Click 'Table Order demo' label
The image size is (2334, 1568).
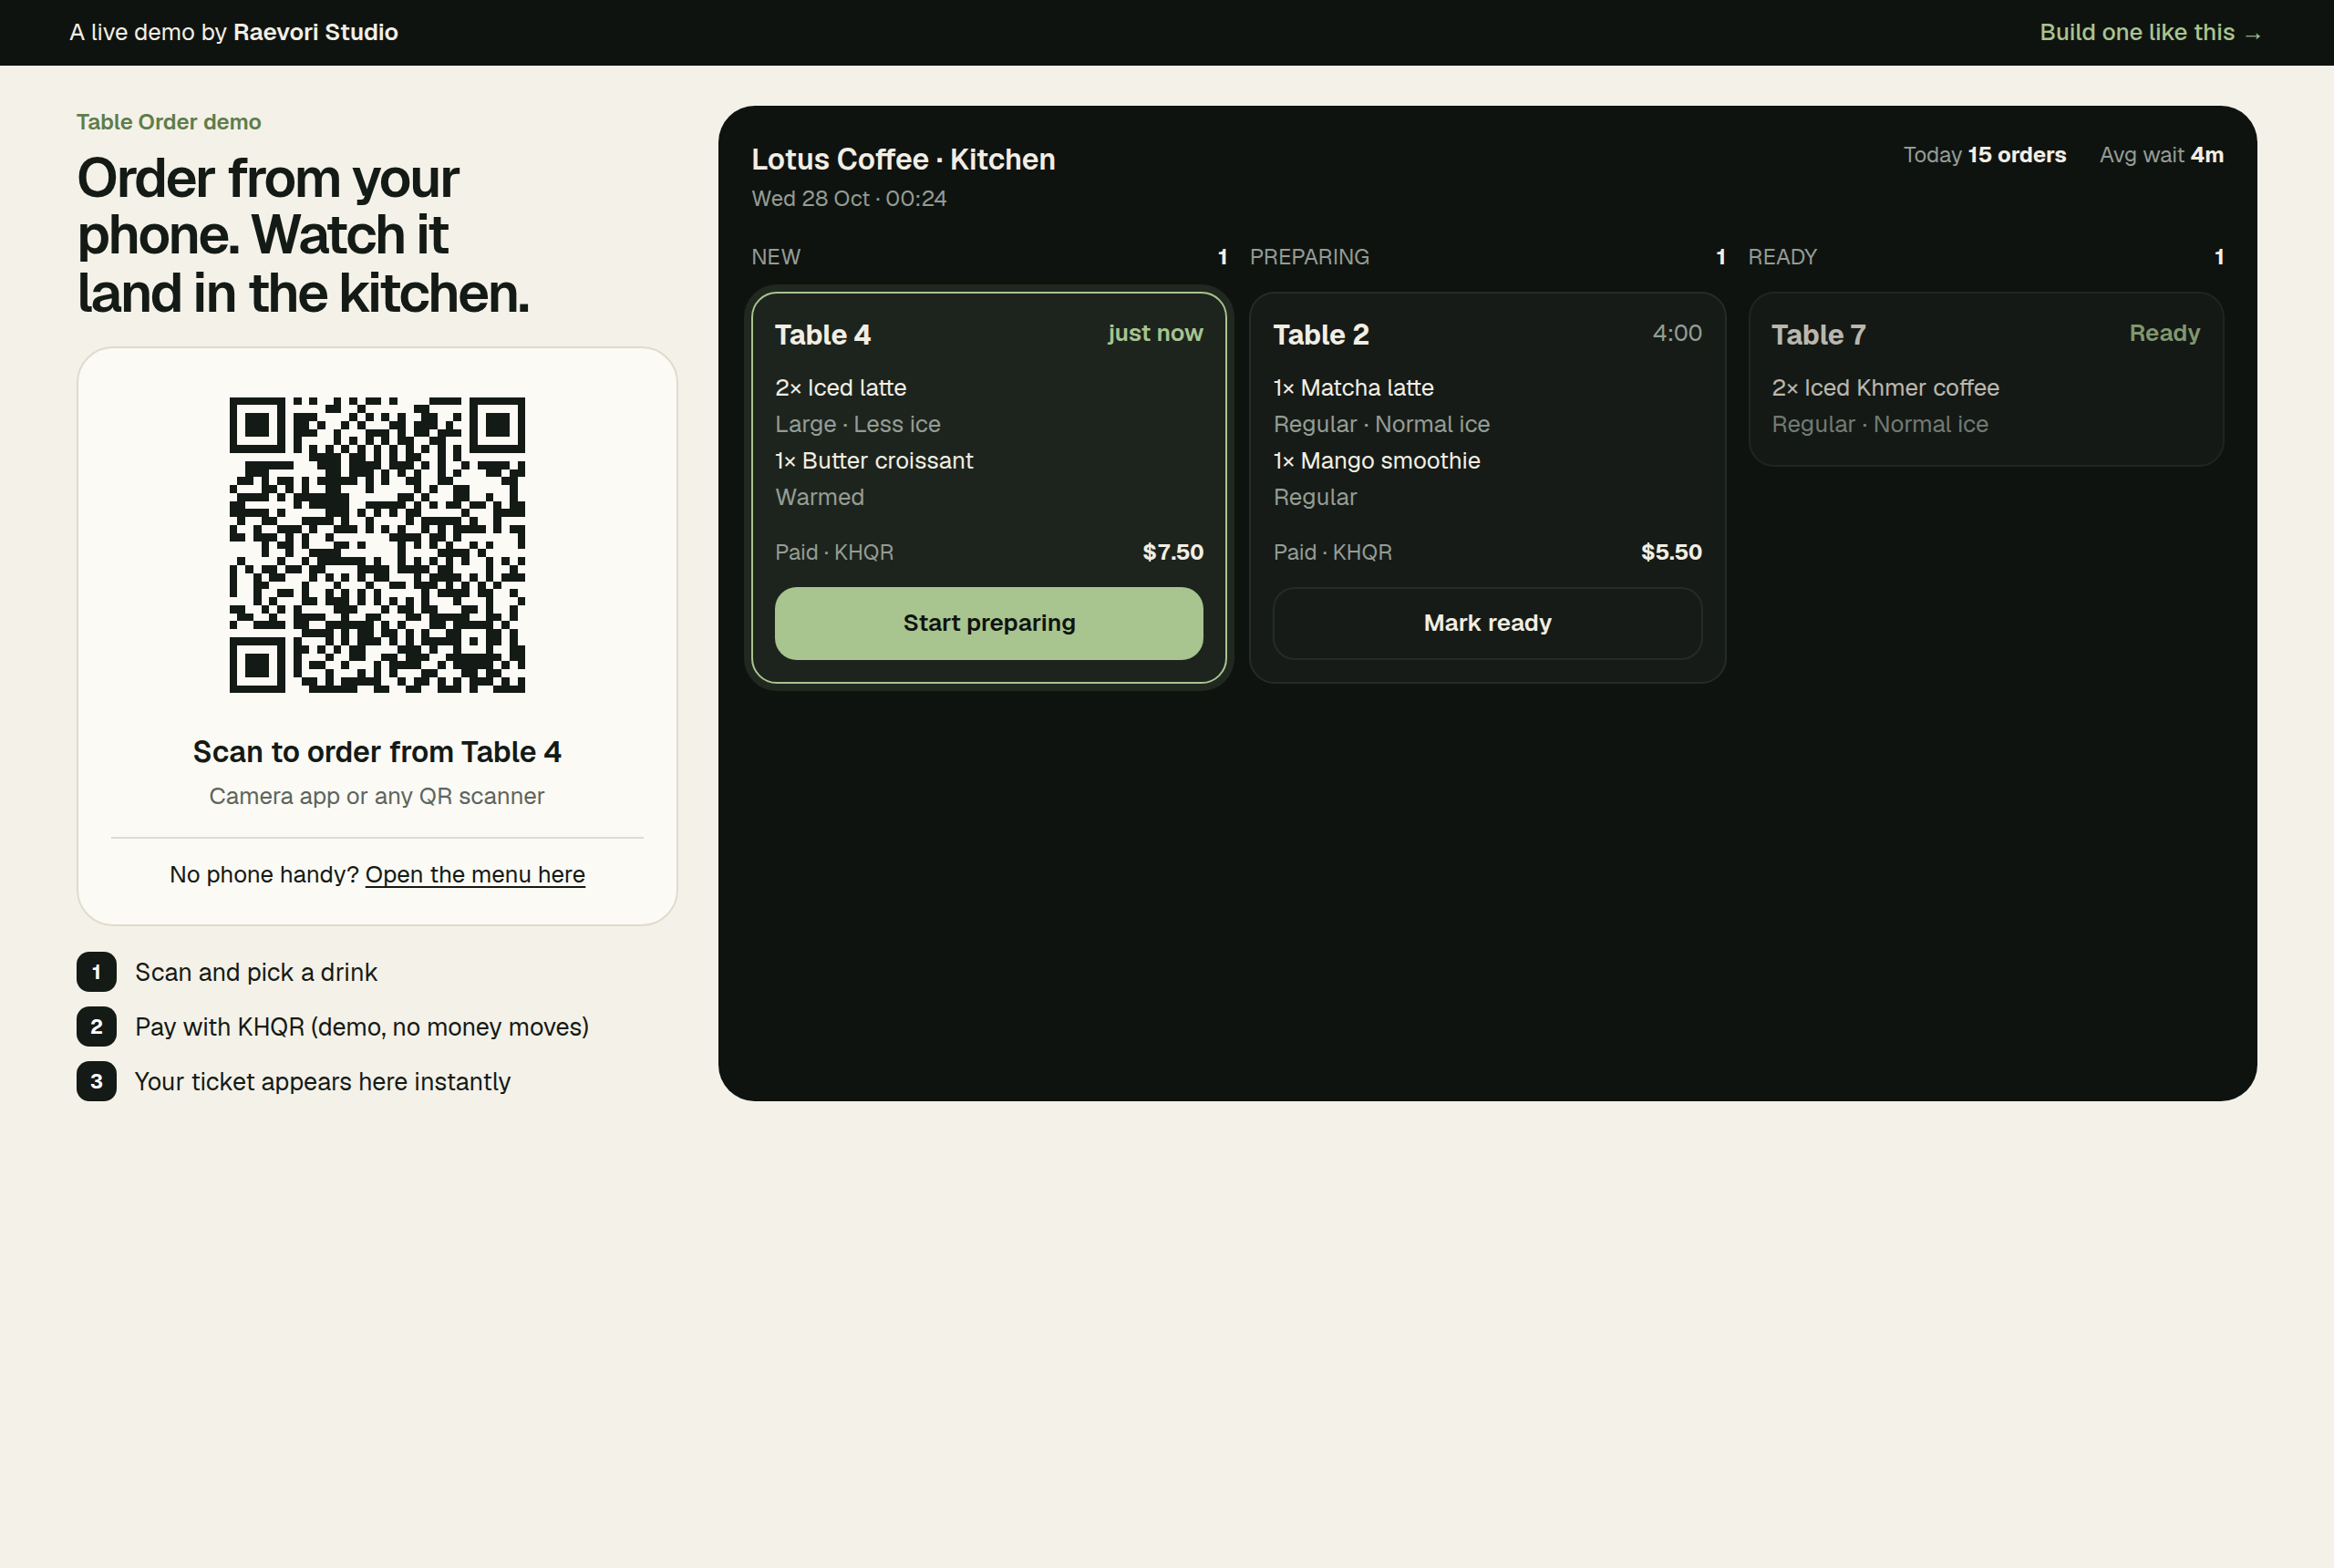[169, 122]
